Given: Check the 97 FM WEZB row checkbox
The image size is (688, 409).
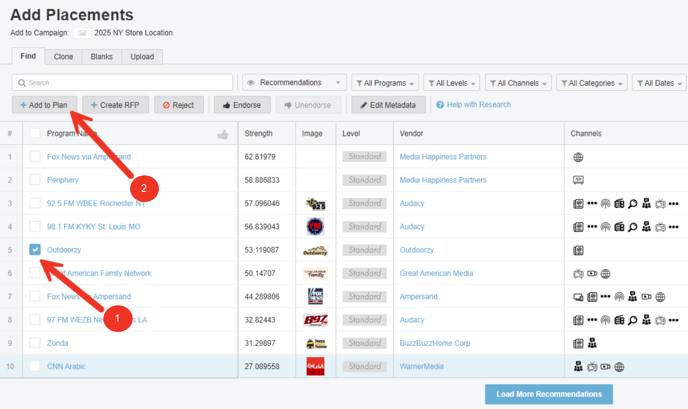Looking at the screenshot, I should tap(35, 319).
